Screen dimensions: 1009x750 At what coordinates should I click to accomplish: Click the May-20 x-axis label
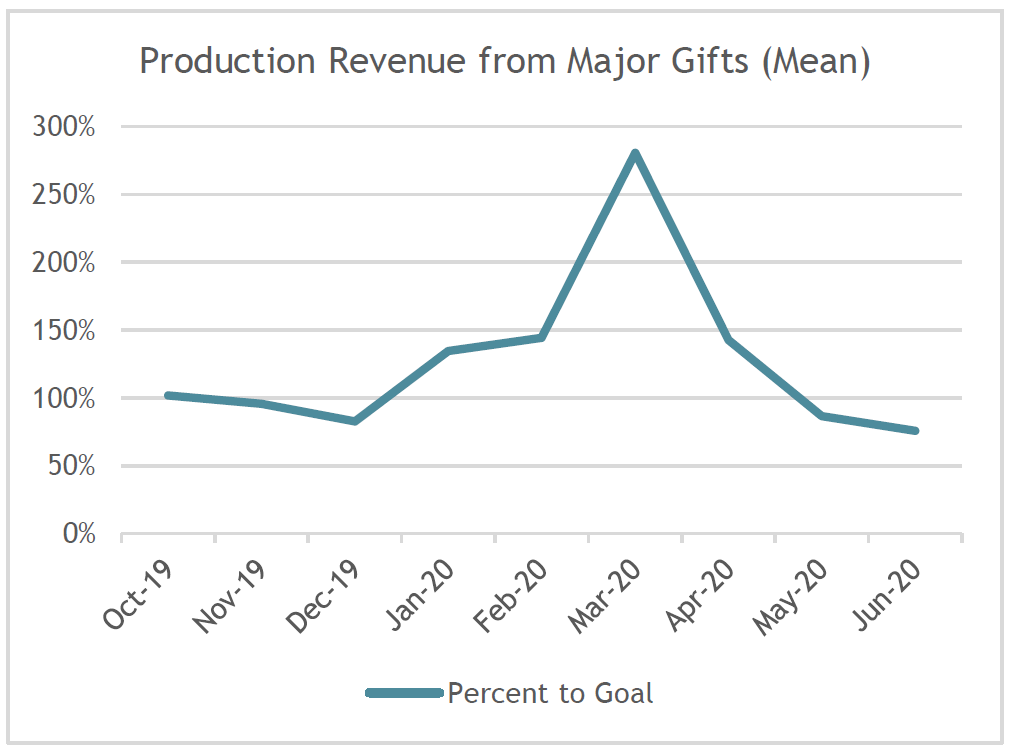790,598
